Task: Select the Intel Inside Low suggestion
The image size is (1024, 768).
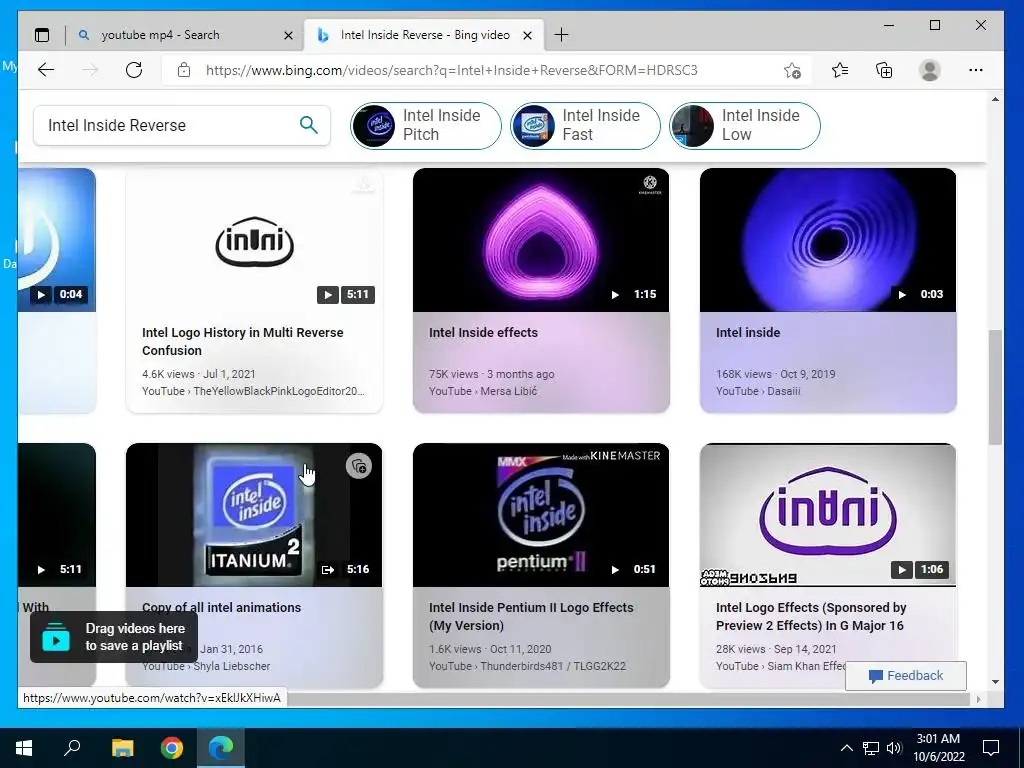Action: pyautogui.click(x=744, y=125)
